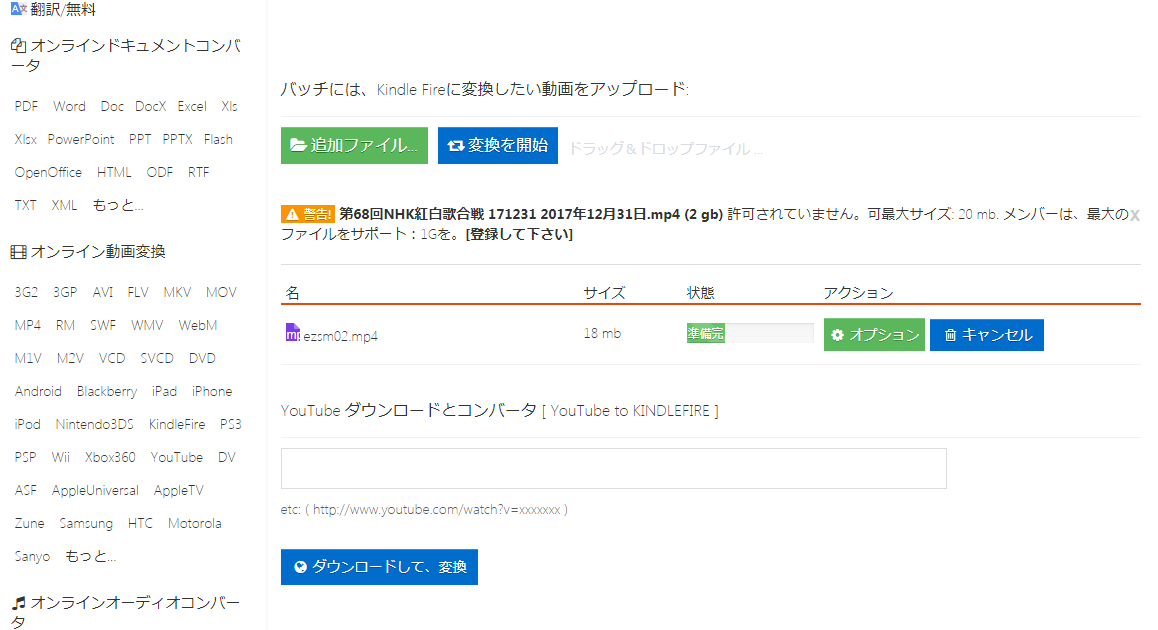
Task: Choose the AVI video format
Action: point(103,292)
